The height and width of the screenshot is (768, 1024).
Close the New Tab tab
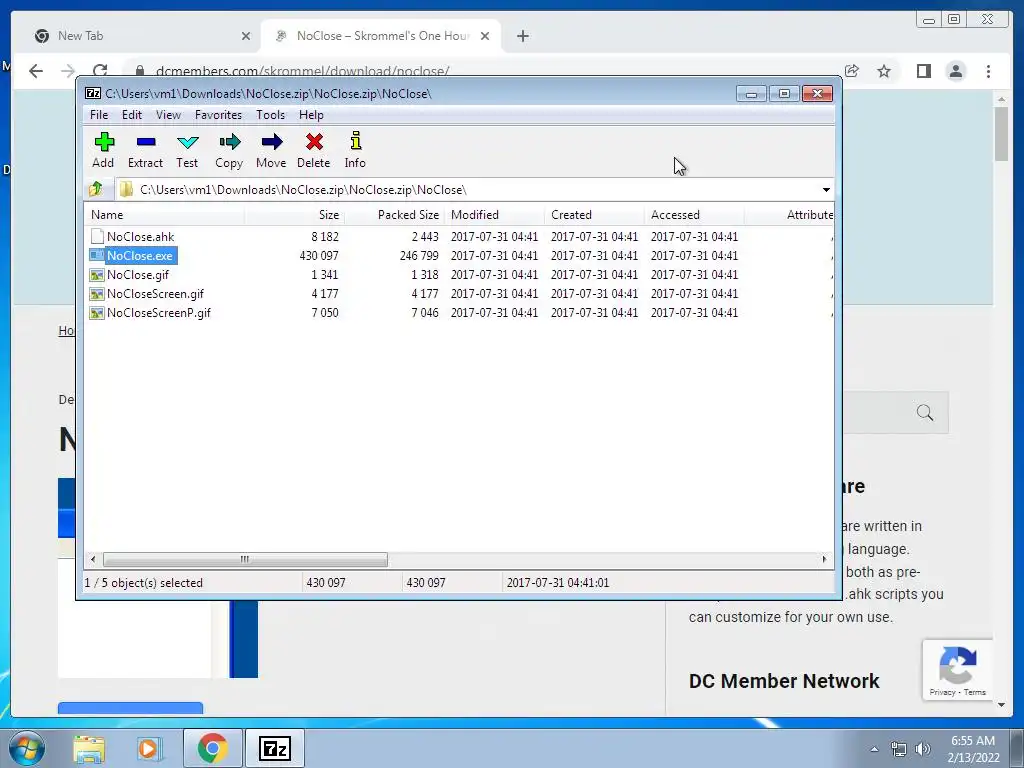tap(246, 36)
